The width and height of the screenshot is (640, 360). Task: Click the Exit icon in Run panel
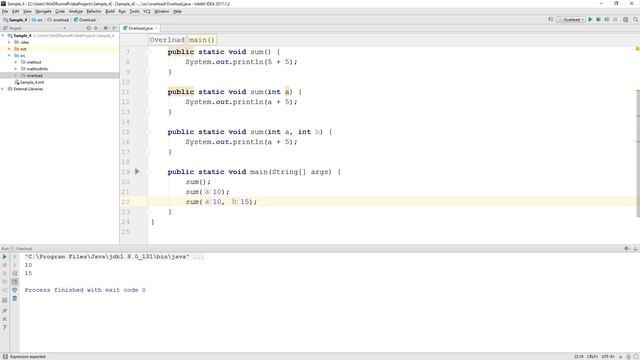[x=4, y=290]
